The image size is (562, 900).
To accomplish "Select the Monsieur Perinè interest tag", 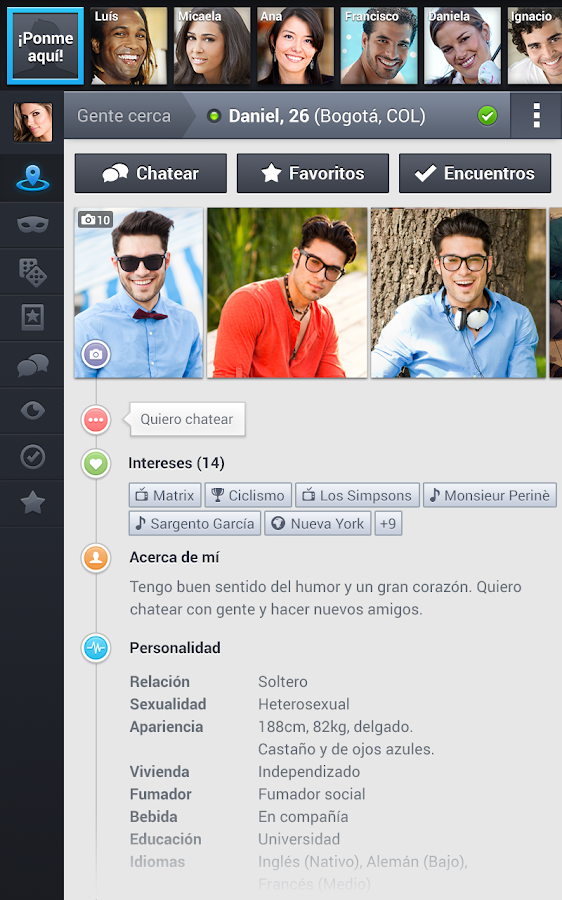I will click(x=490, y=495).
